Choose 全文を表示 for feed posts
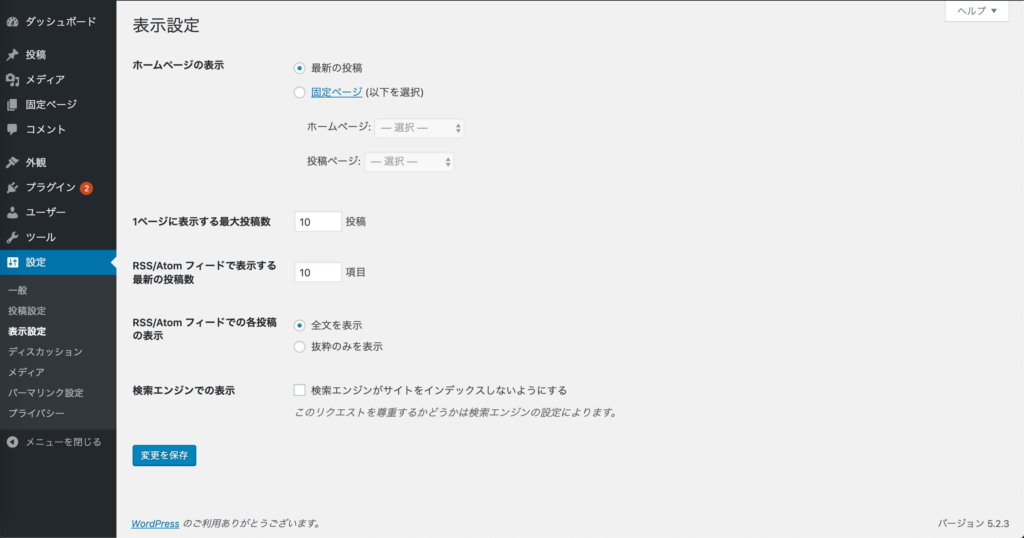The height and width of the screenshot is (538, 1024). [299, 325]
